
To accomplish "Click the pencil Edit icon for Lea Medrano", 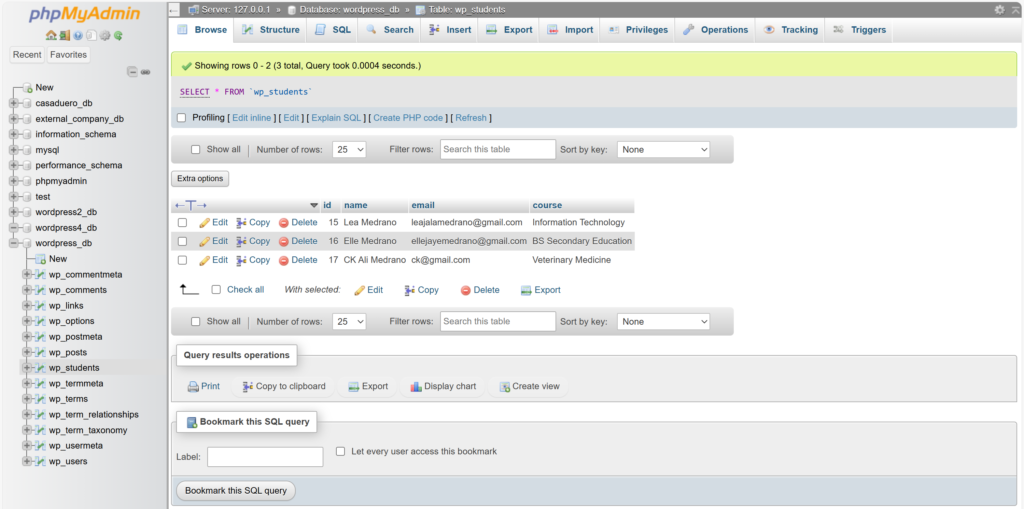I will [x=204, y=223].
